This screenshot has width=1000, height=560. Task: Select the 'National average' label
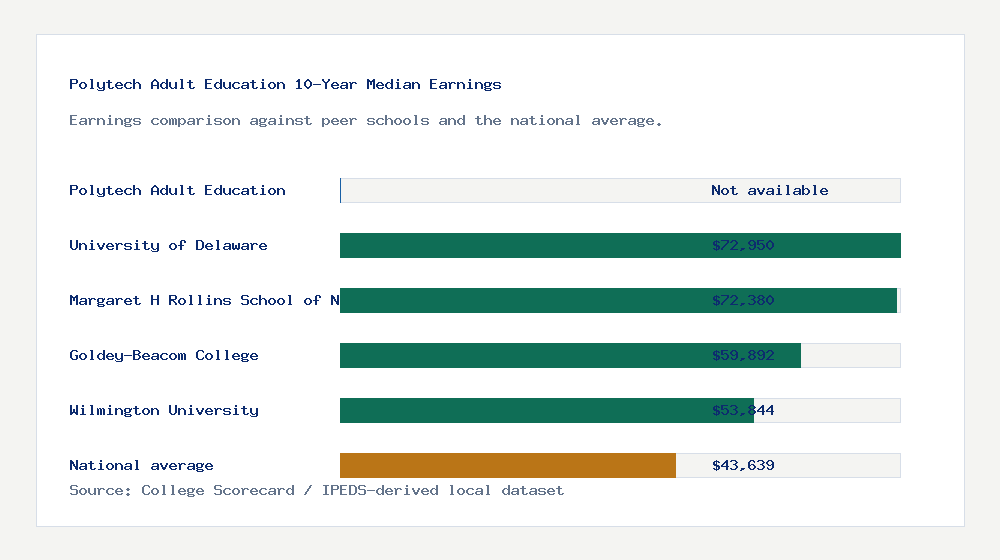click(141, 466)
